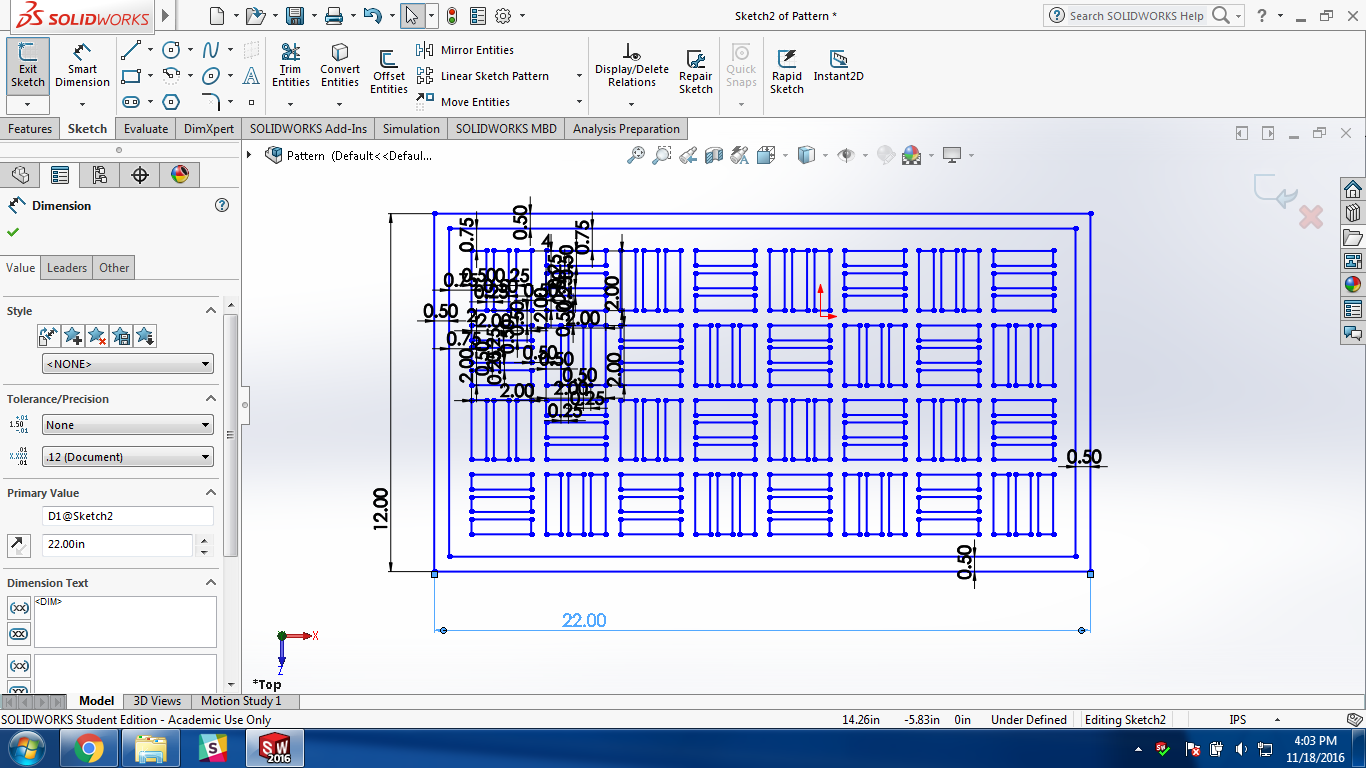
Task: Click the Exit Sketch button
Action: 28,66
